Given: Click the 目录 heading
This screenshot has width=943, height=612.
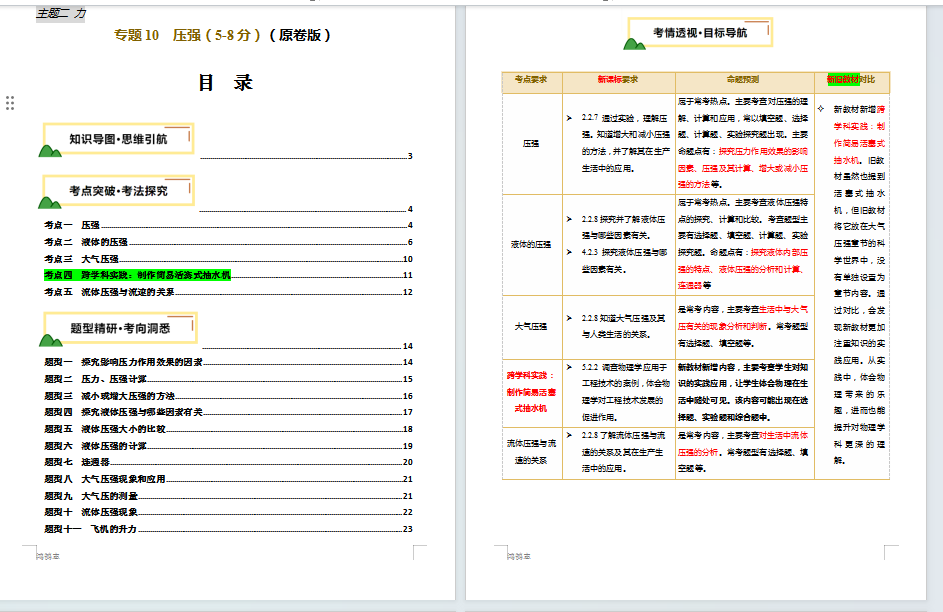Looking at the screenshot, I should click(x=226, y=82).
